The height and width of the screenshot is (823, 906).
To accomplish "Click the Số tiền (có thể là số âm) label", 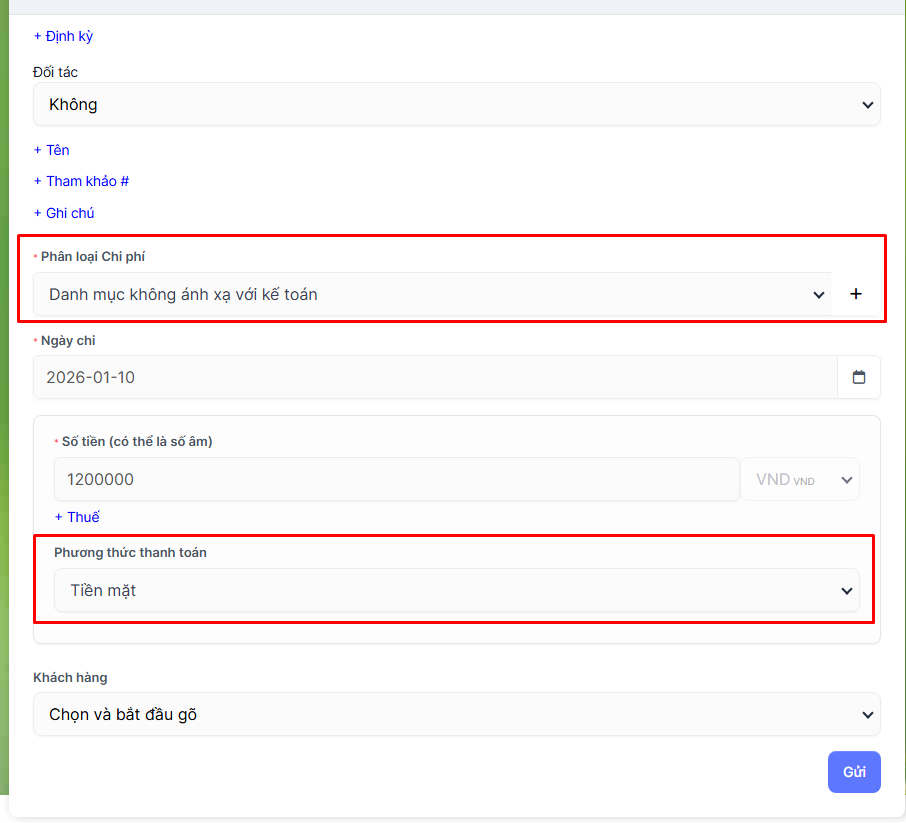I will pos(136,441).
